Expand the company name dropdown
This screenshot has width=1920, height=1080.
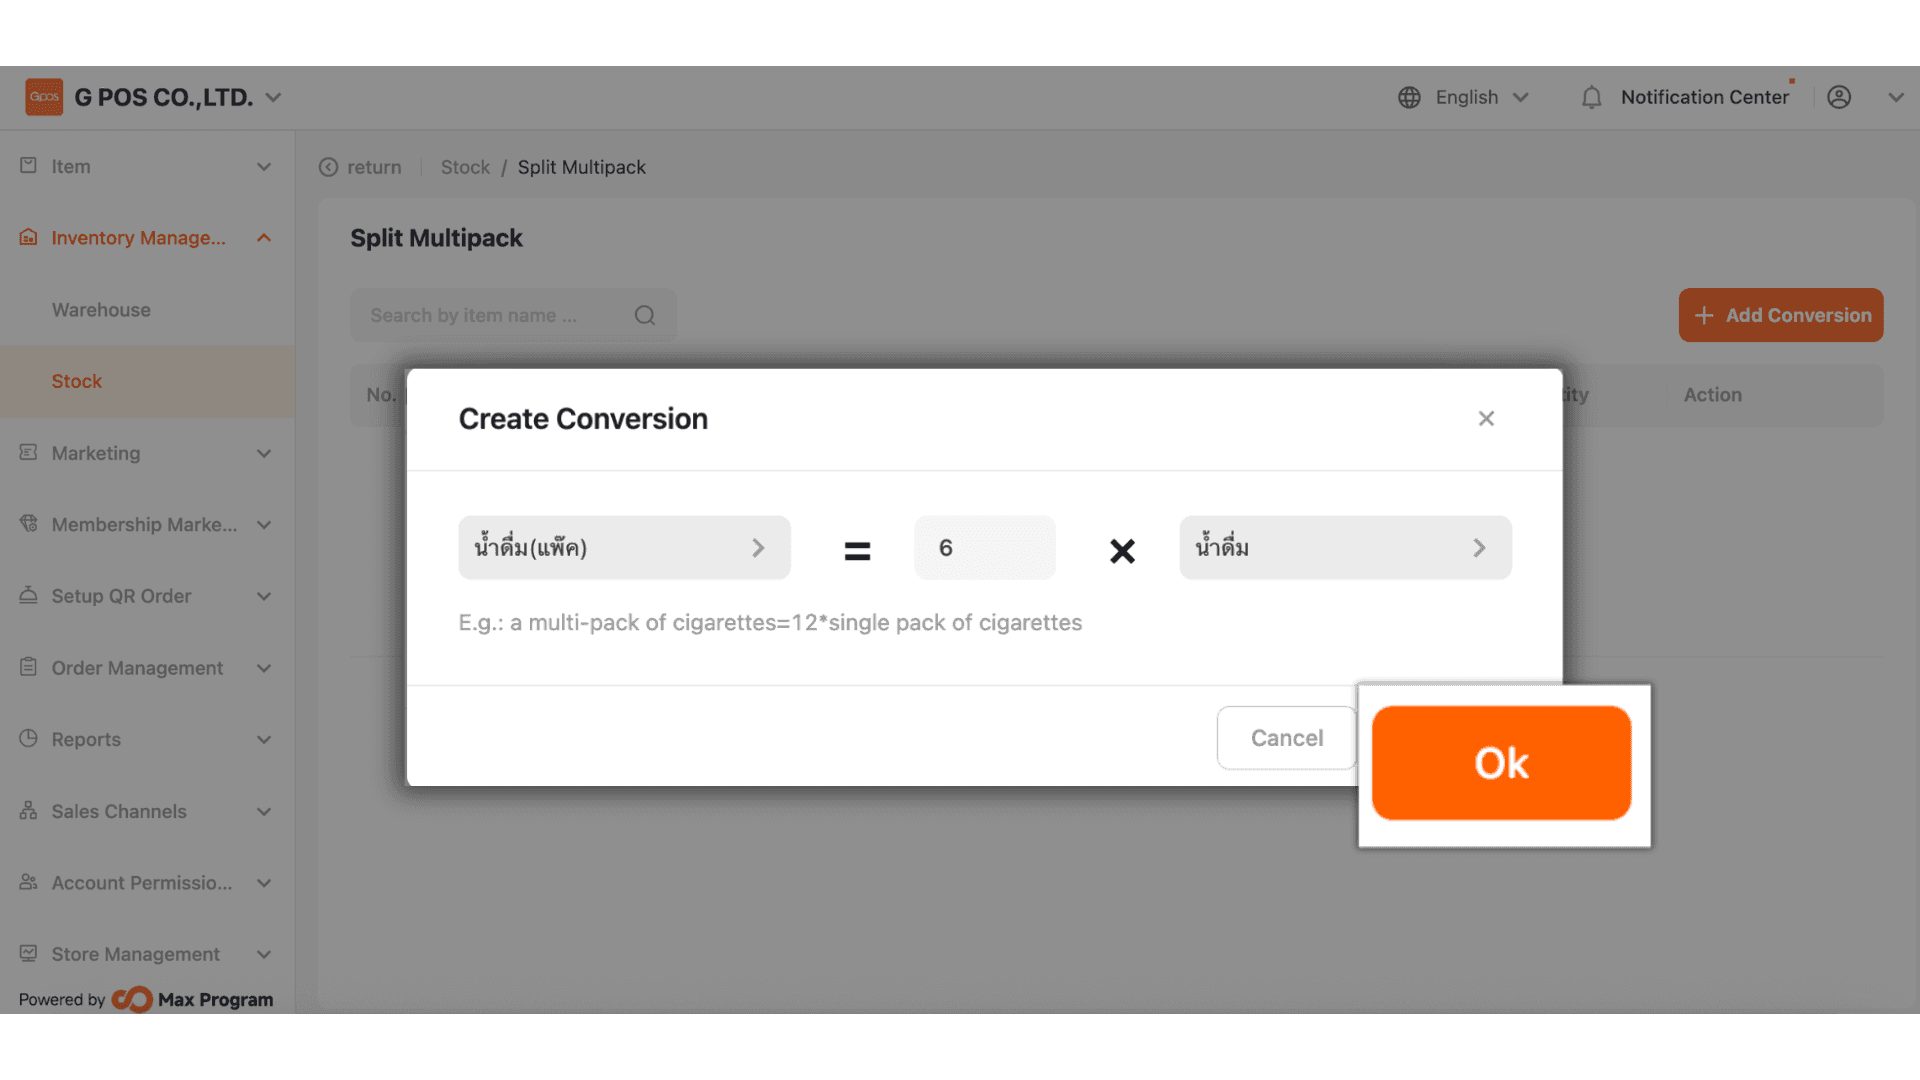pyautogui.click(x=274, y=97)
